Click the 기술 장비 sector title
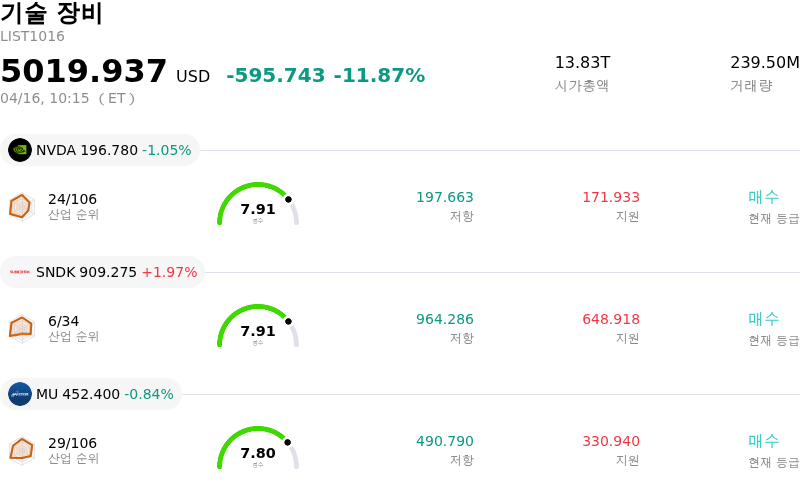The image size is (800, 488). (x=52, y=14)
